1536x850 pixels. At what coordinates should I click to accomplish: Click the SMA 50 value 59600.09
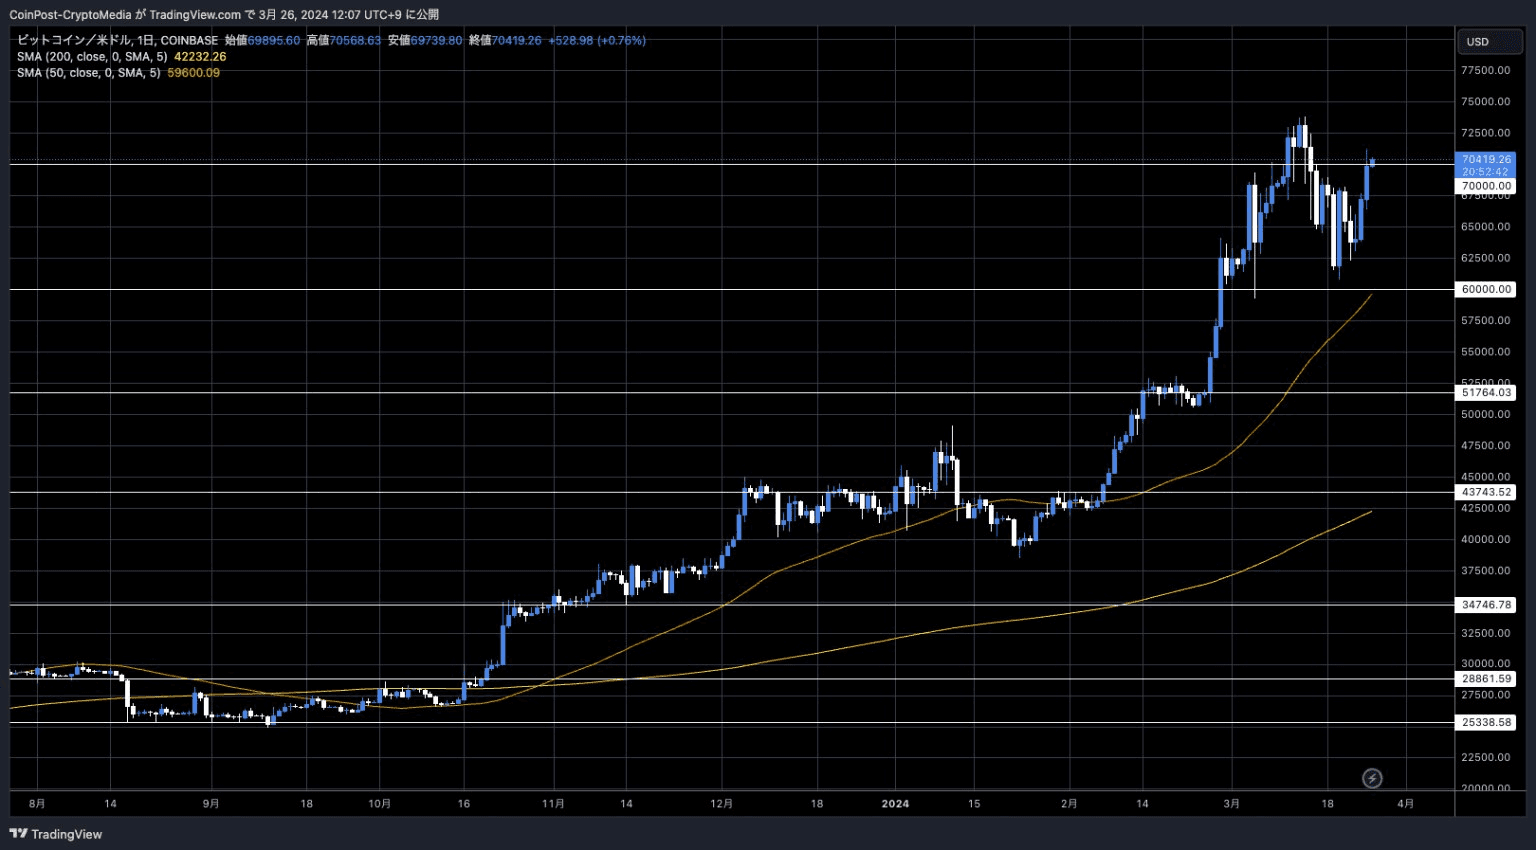click(x=193, y=73)
